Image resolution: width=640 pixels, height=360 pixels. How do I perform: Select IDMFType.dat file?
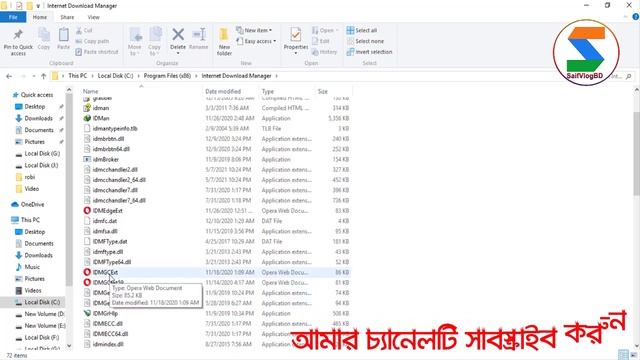(x=110, y=242)
